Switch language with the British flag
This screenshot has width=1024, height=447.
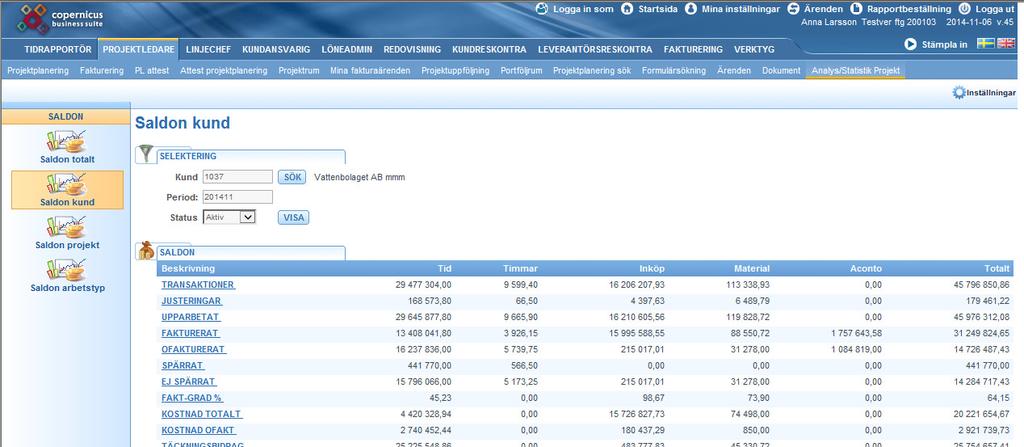(x=1006, y=44)
